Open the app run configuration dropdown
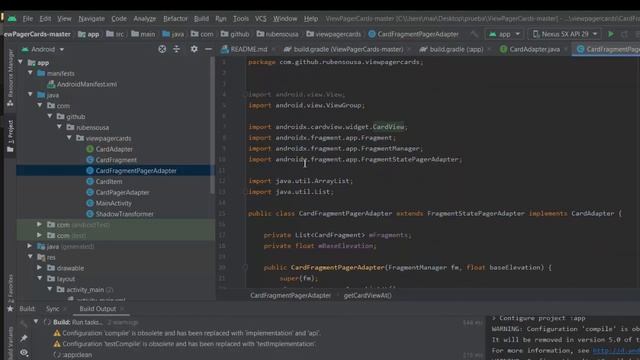 point(504,34)
